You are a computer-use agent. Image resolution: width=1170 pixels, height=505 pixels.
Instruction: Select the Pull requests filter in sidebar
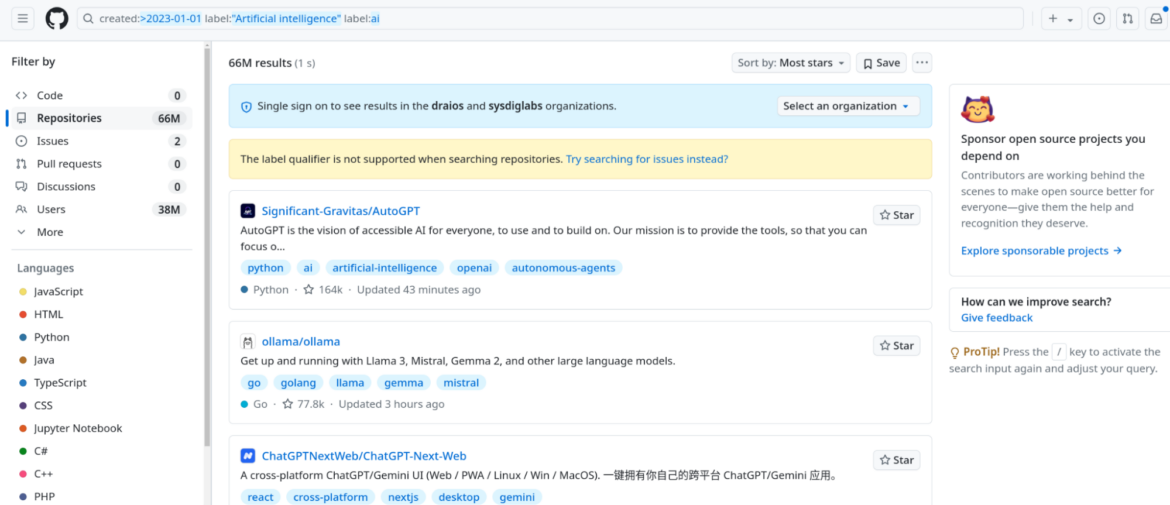click(x=99, y=164)
